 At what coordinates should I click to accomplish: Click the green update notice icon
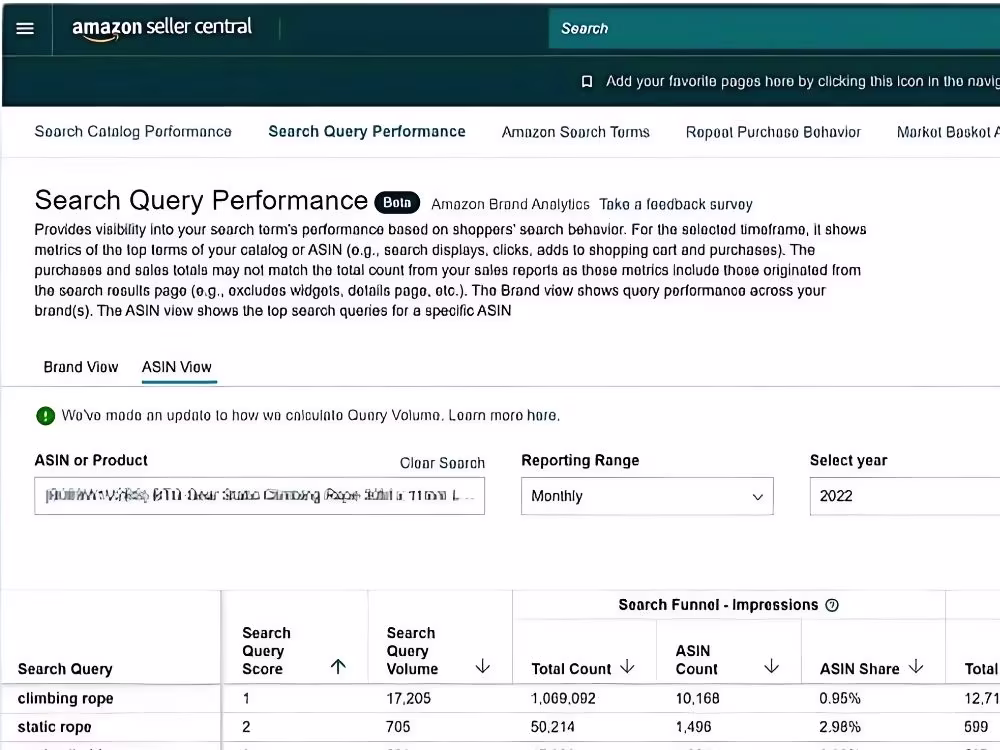coord(45,416)
